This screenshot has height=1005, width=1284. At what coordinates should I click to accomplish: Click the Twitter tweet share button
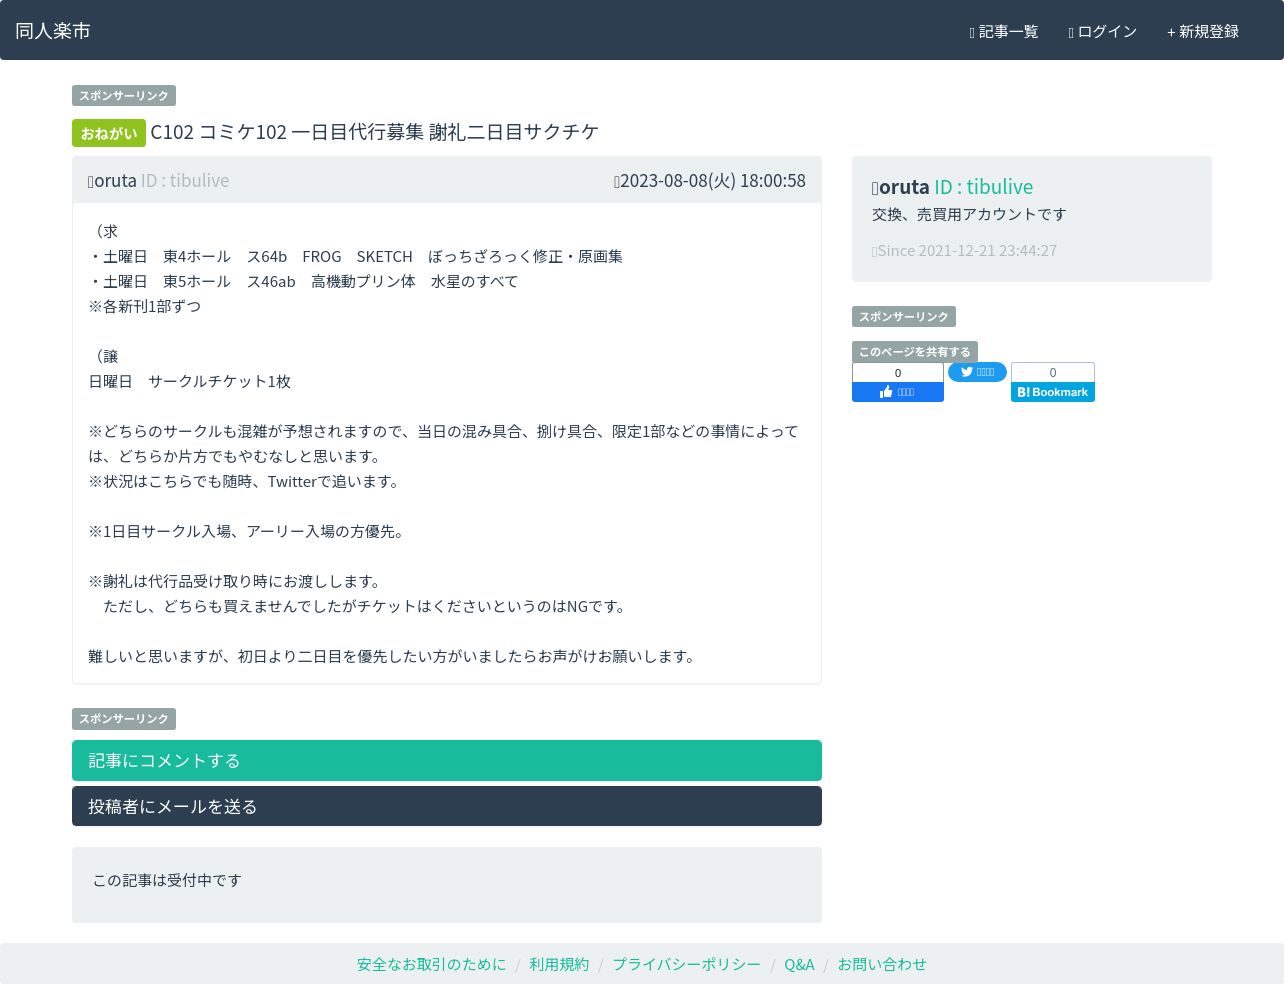(977, 372)
